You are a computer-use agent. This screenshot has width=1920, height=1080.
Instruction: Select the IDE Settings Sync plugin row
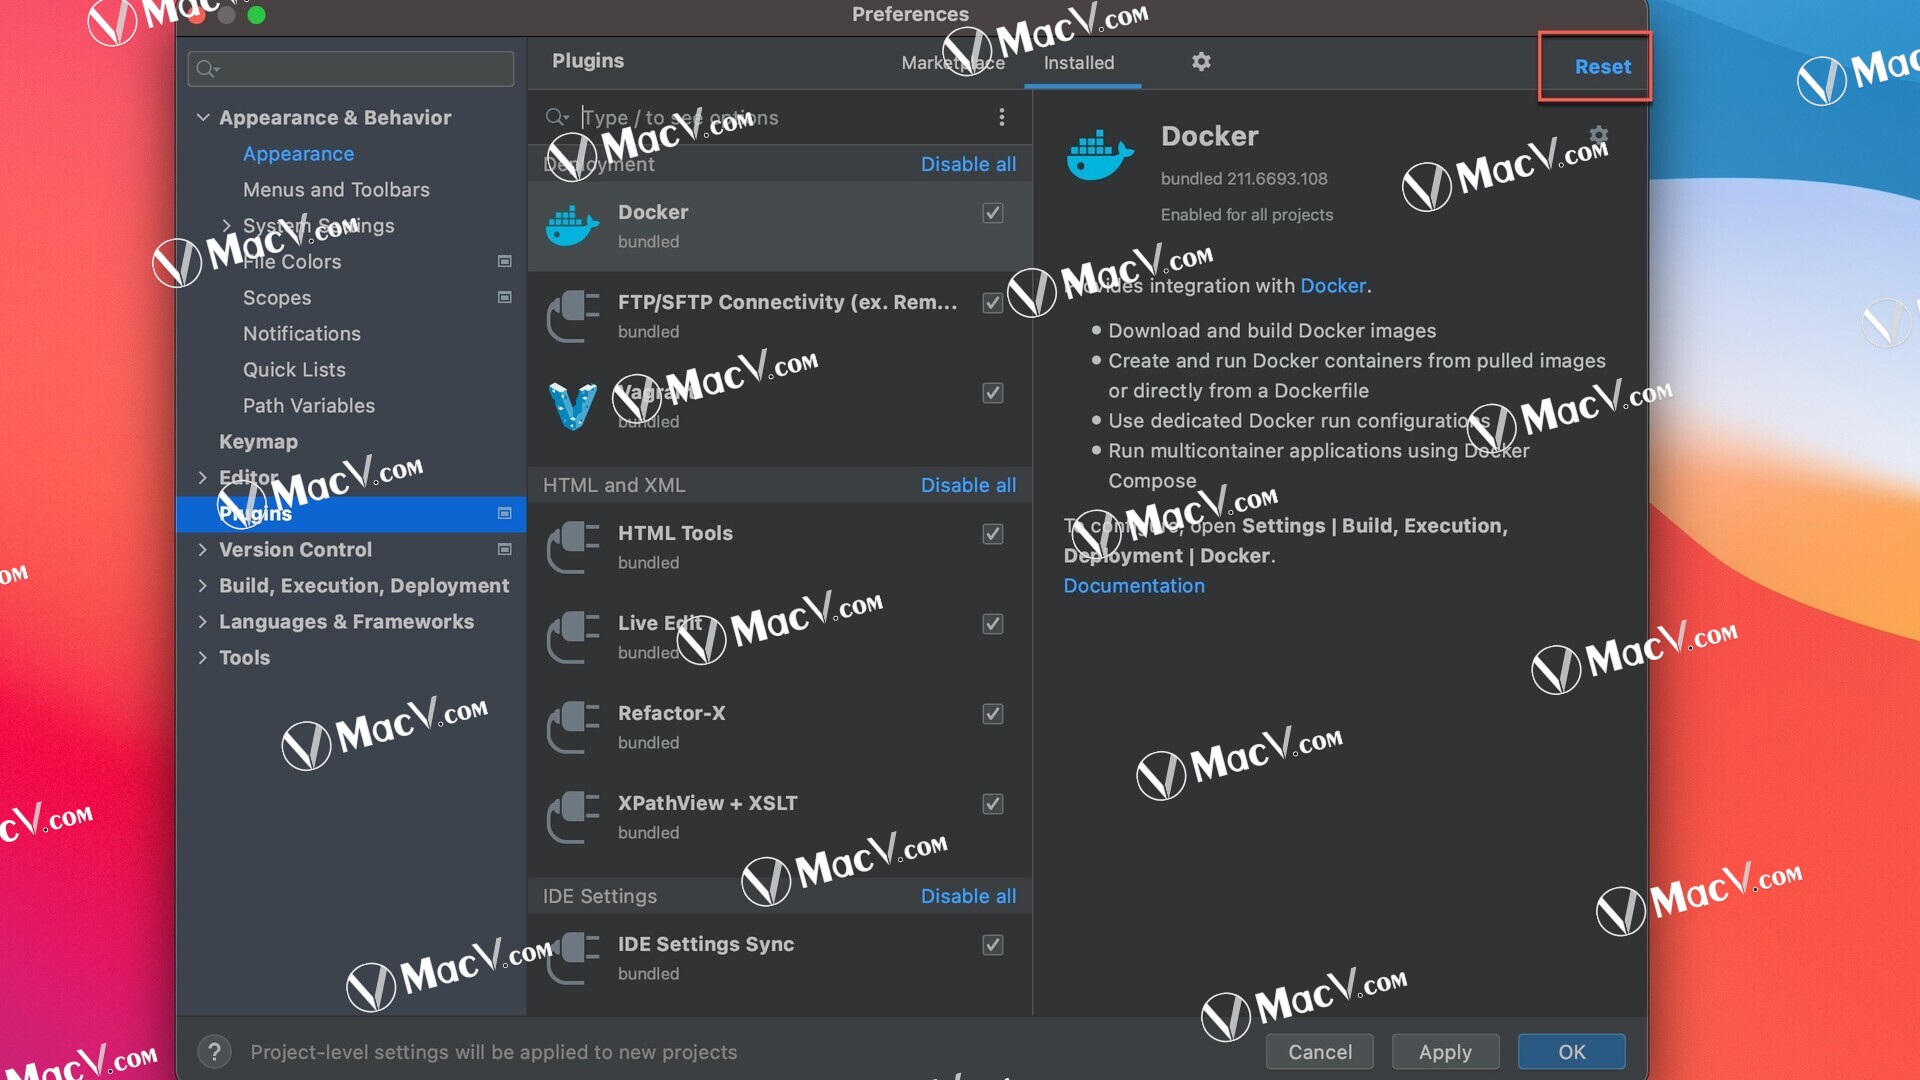coord(780,958)
